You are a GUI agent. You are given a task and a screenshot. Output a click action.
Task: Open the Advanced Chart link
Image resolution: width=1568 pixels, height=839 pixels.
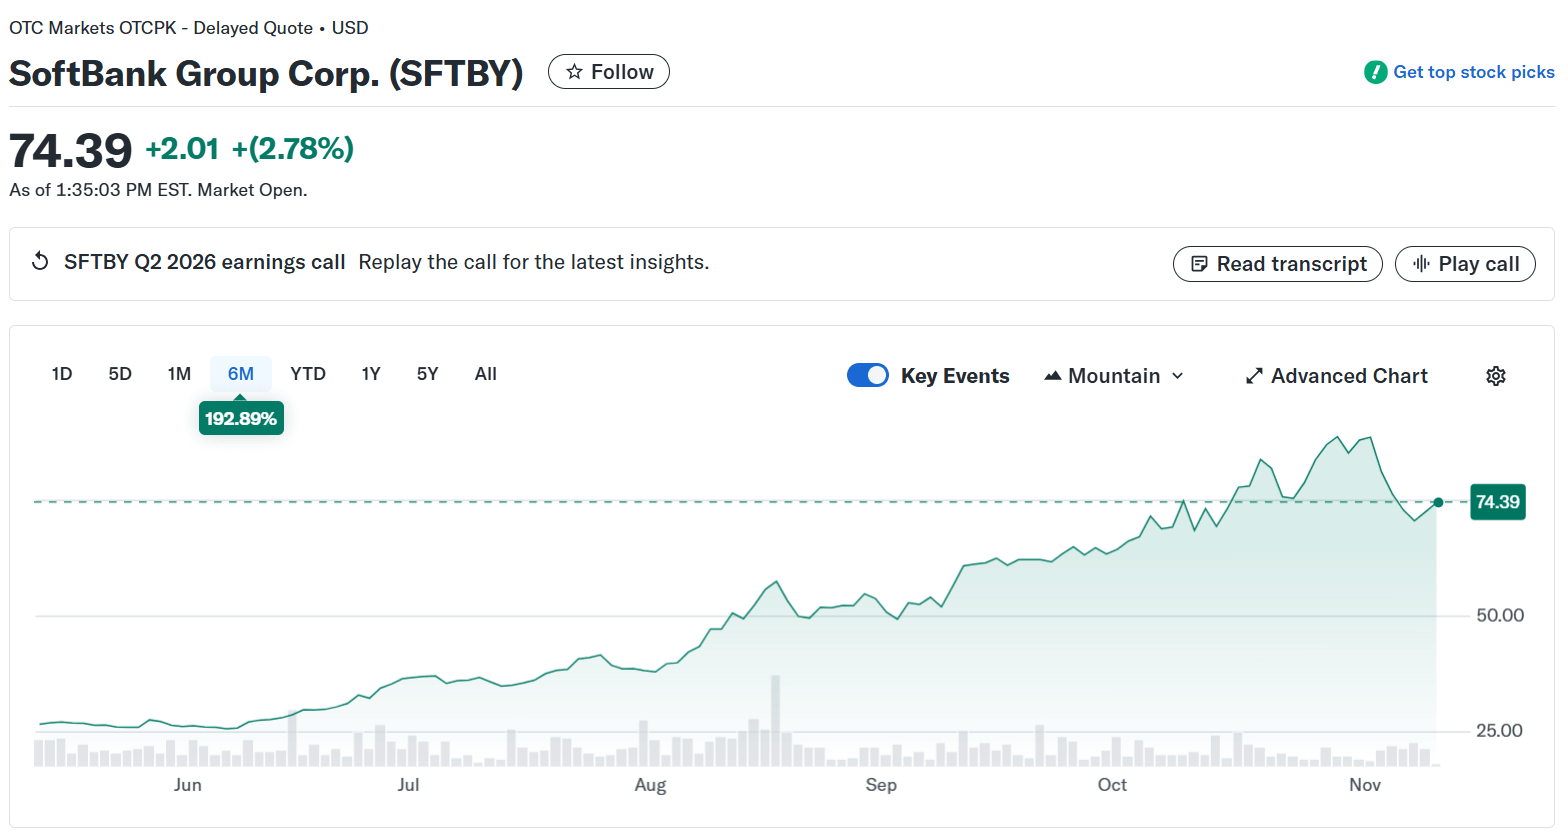coord(1336,376)
